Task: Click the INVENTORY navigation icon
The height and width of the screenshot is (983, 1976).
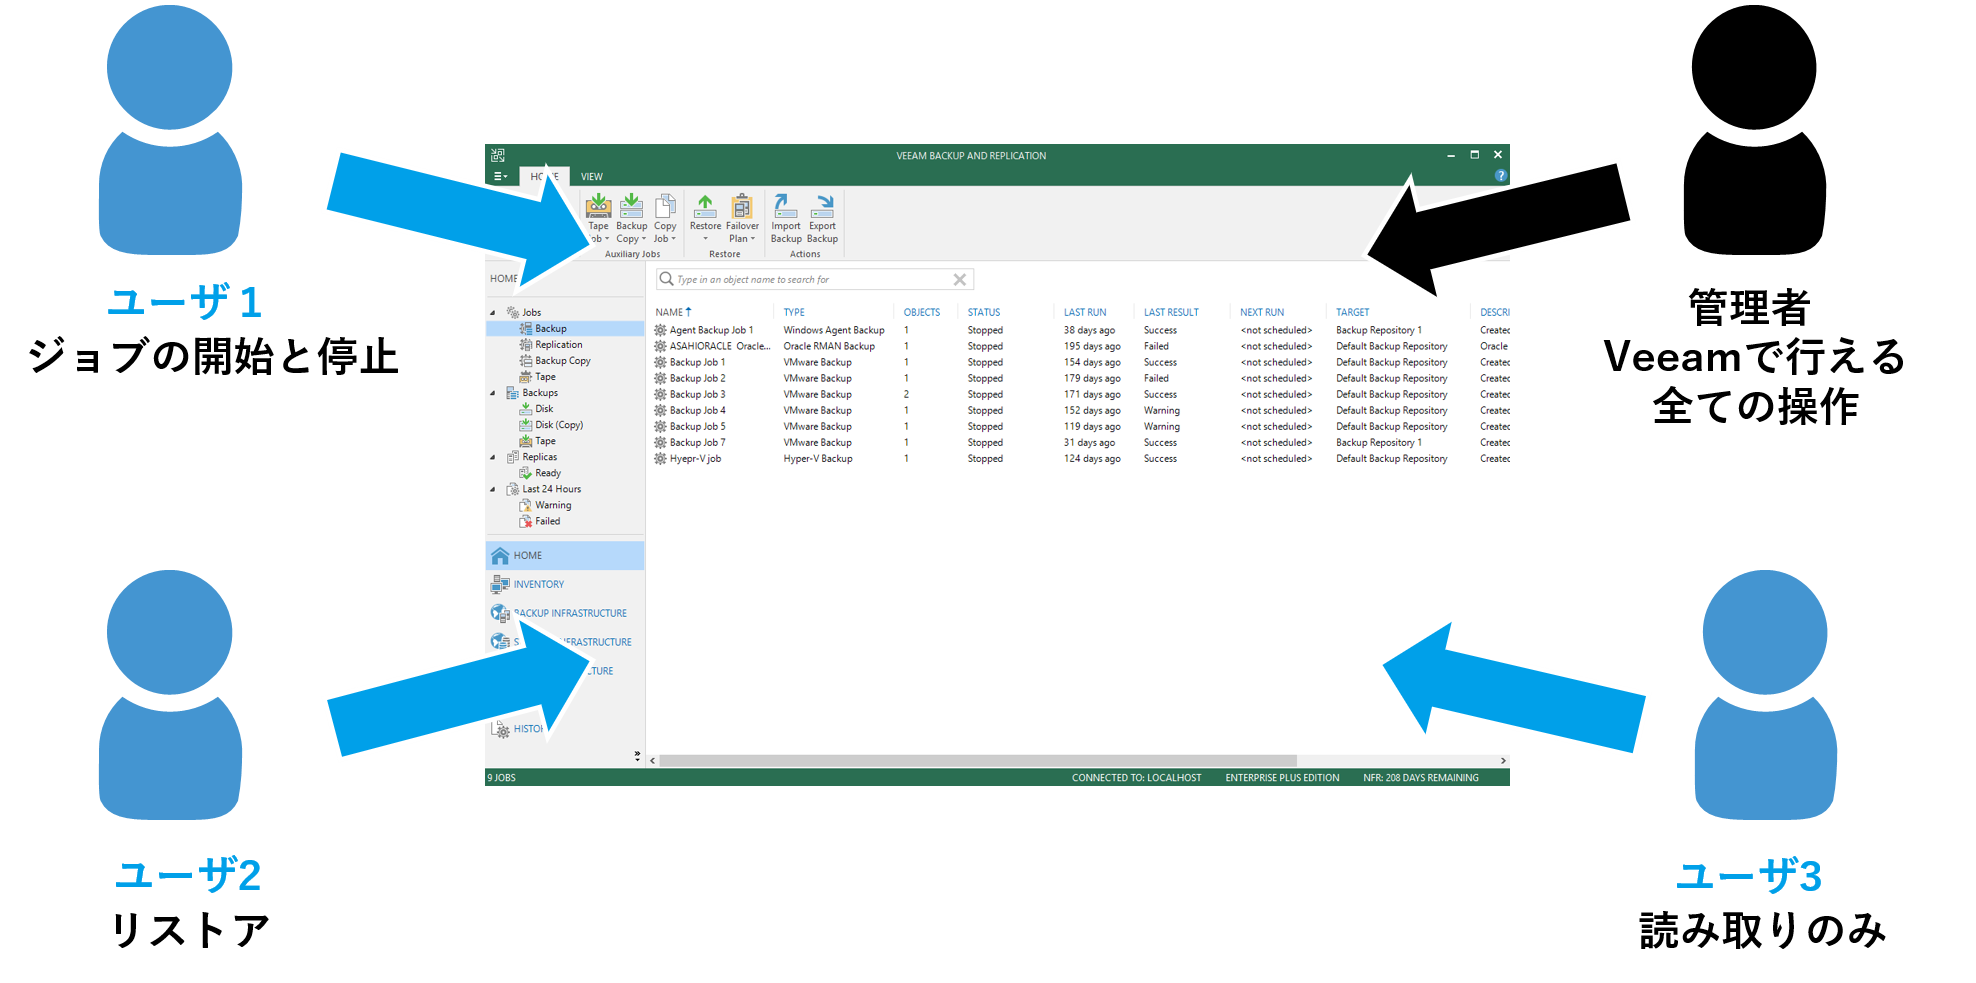Action: click(500, 584)
